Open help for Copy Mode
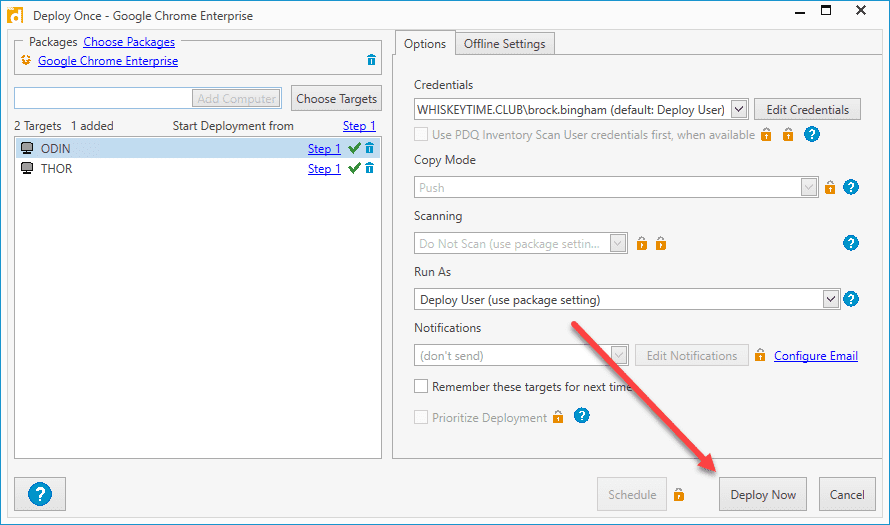 (850, 187)
